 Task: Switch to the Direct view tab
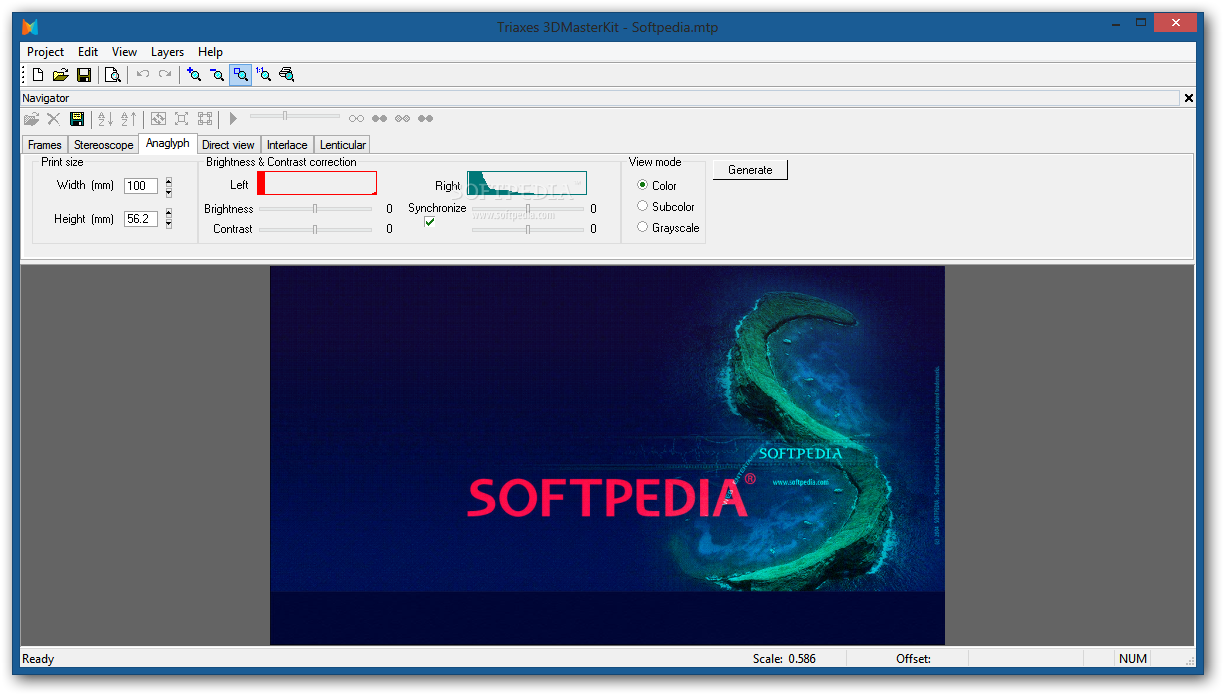pyautogui.click(x=229, y=145)
